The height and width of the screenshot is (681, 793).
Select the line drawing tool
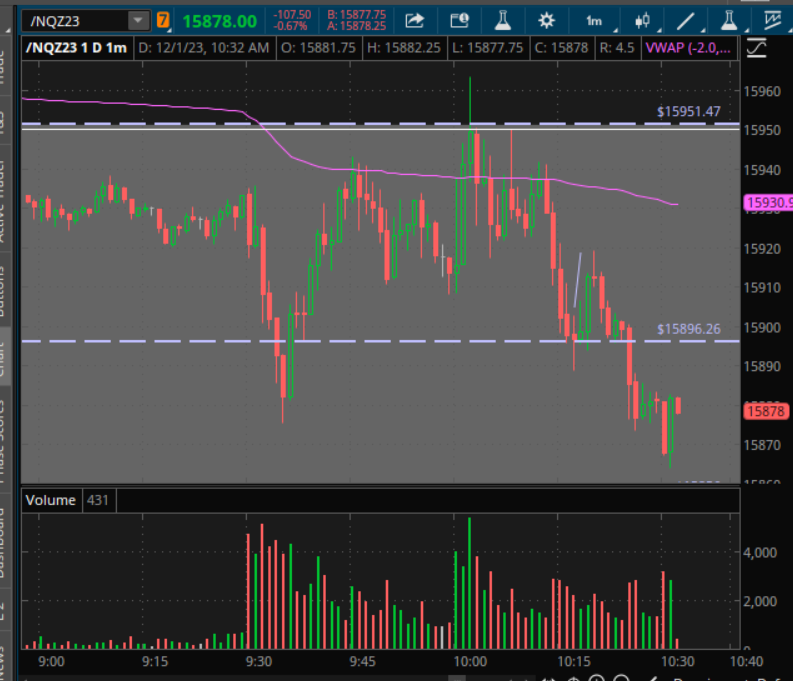coord(687,21)
